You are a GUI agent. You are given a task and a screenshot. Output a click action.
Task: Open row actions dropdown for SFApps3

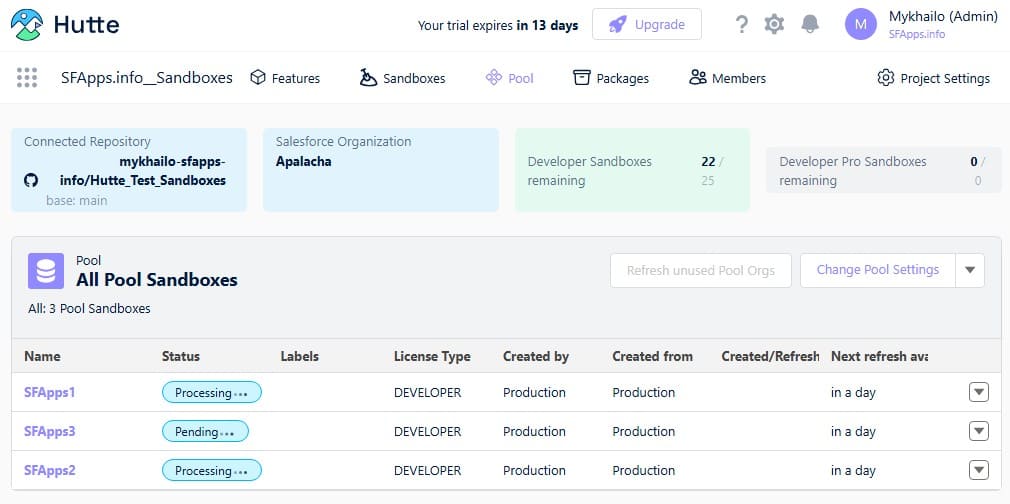[x=978, y=431]
